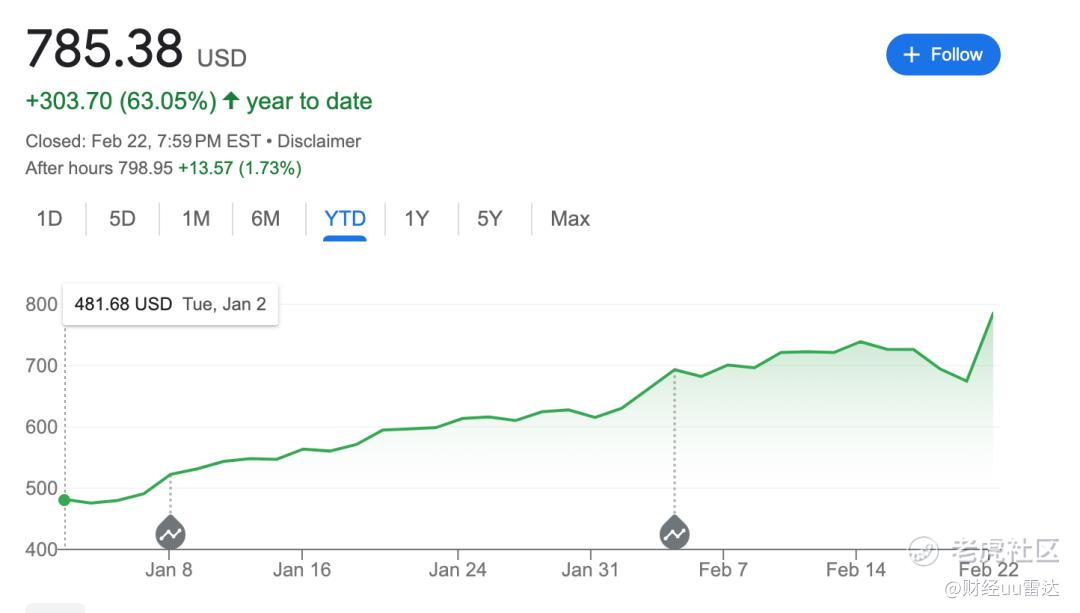Click the plus icon on Follow

pyautogui.click(x=911, y=55)
